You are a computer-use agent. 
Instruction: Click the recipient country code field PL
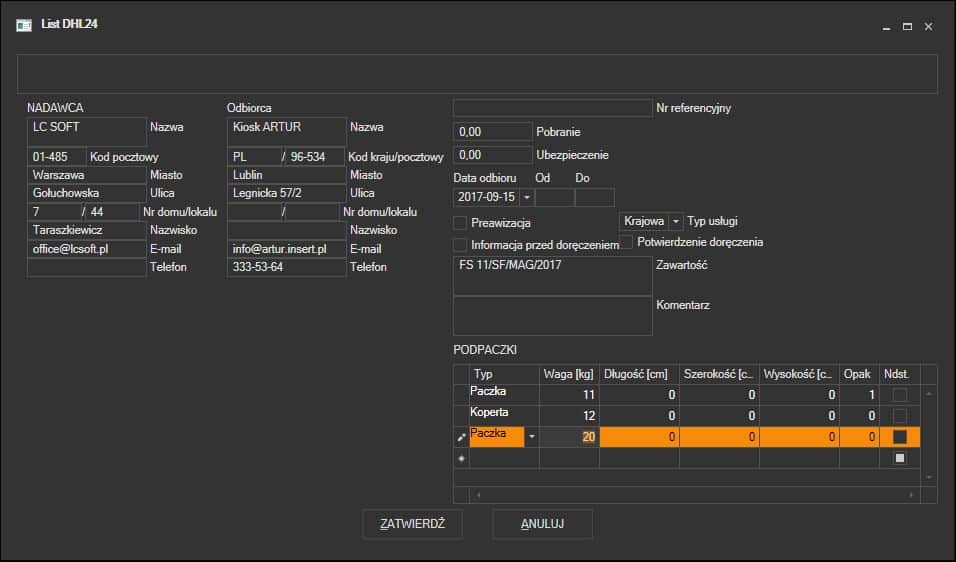click(254, 157)
